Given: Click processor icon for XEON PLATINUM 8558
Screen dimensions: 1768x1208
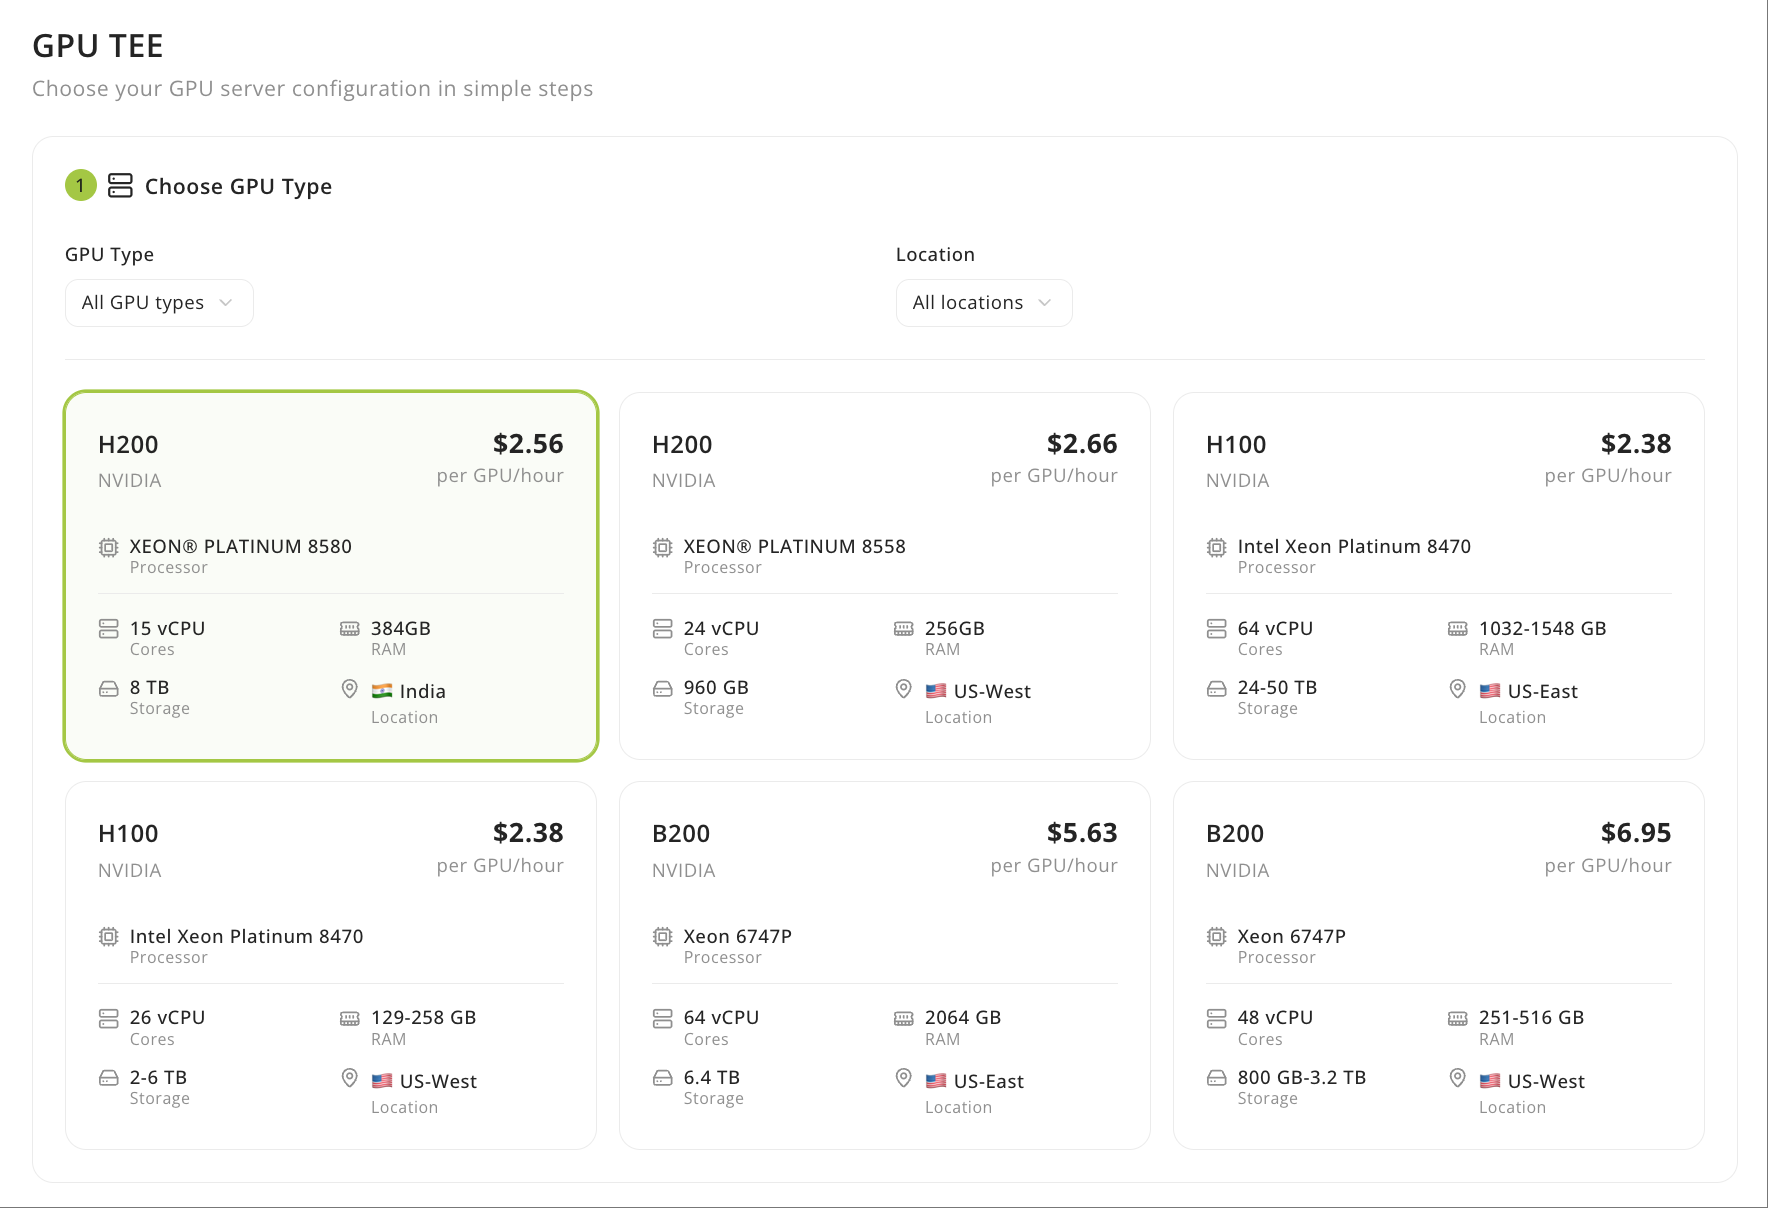Looking at the screenshot, I should click(662, 547).
